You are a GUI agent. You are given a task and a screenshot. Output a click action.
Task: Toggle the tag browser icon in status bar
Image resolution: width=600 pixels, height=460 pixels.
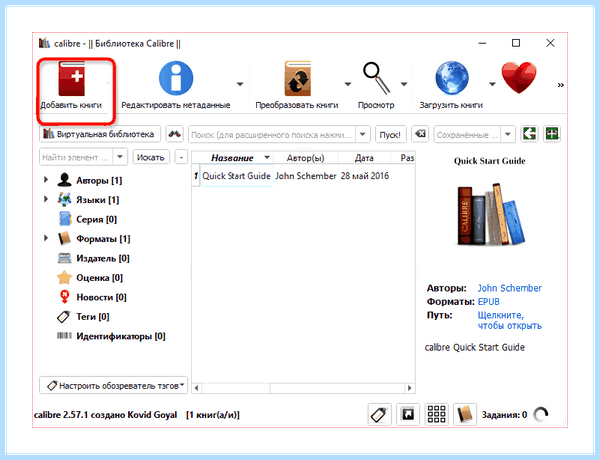(380, 414)
